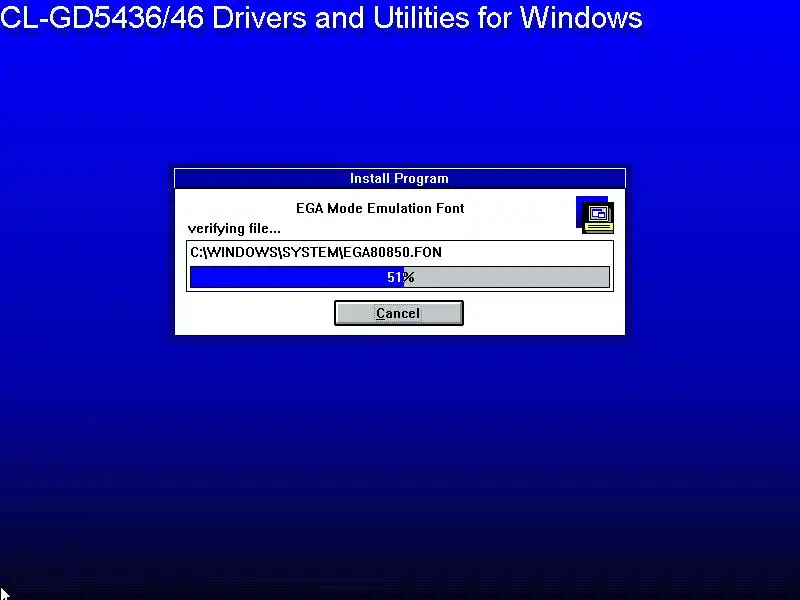Cancel the driver installation
800x600 pixels.
point(398,313)
